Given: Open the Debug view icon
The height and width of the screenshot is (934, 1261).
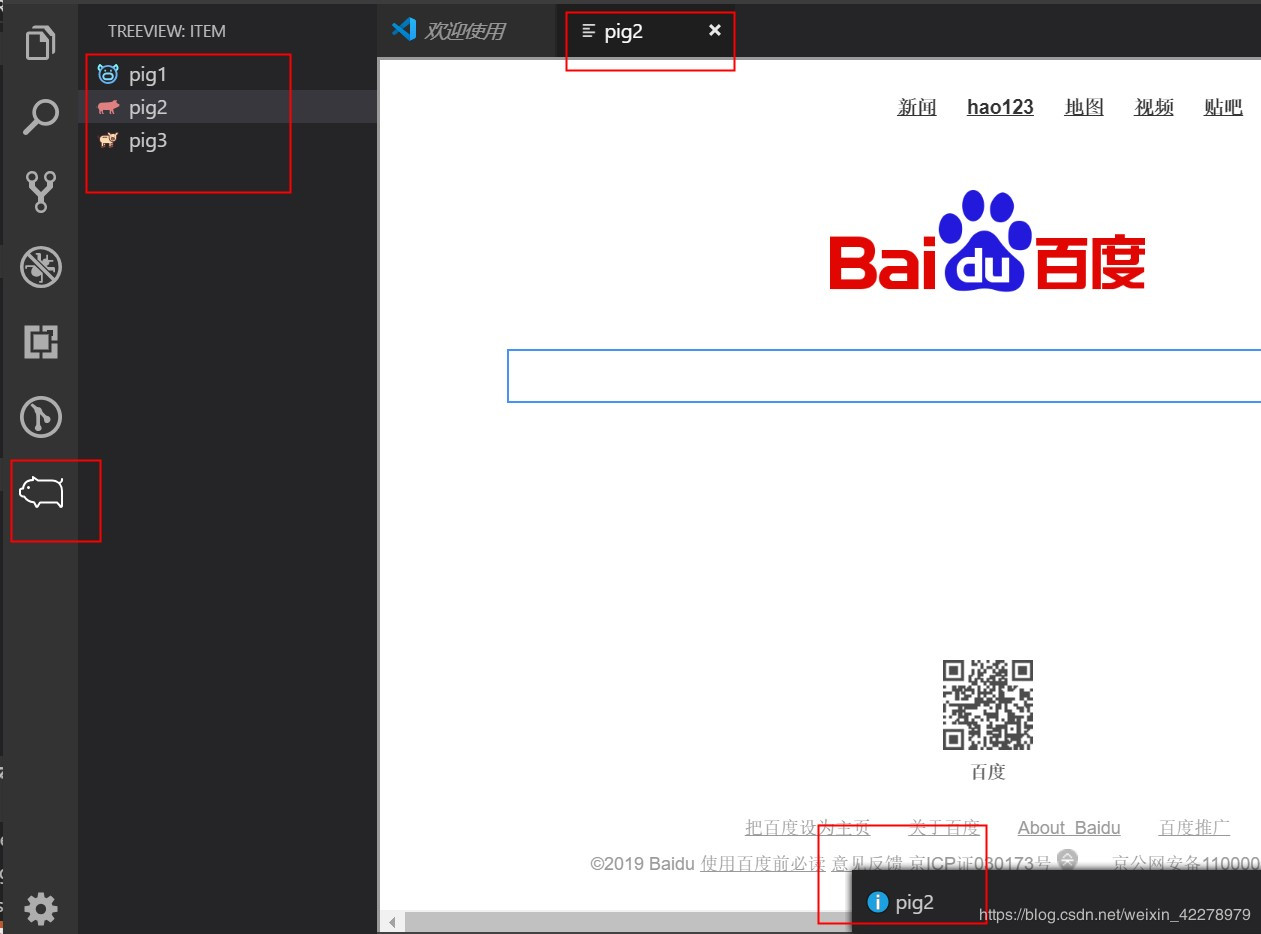Looking at the screenshot, I should pos(41,266).
